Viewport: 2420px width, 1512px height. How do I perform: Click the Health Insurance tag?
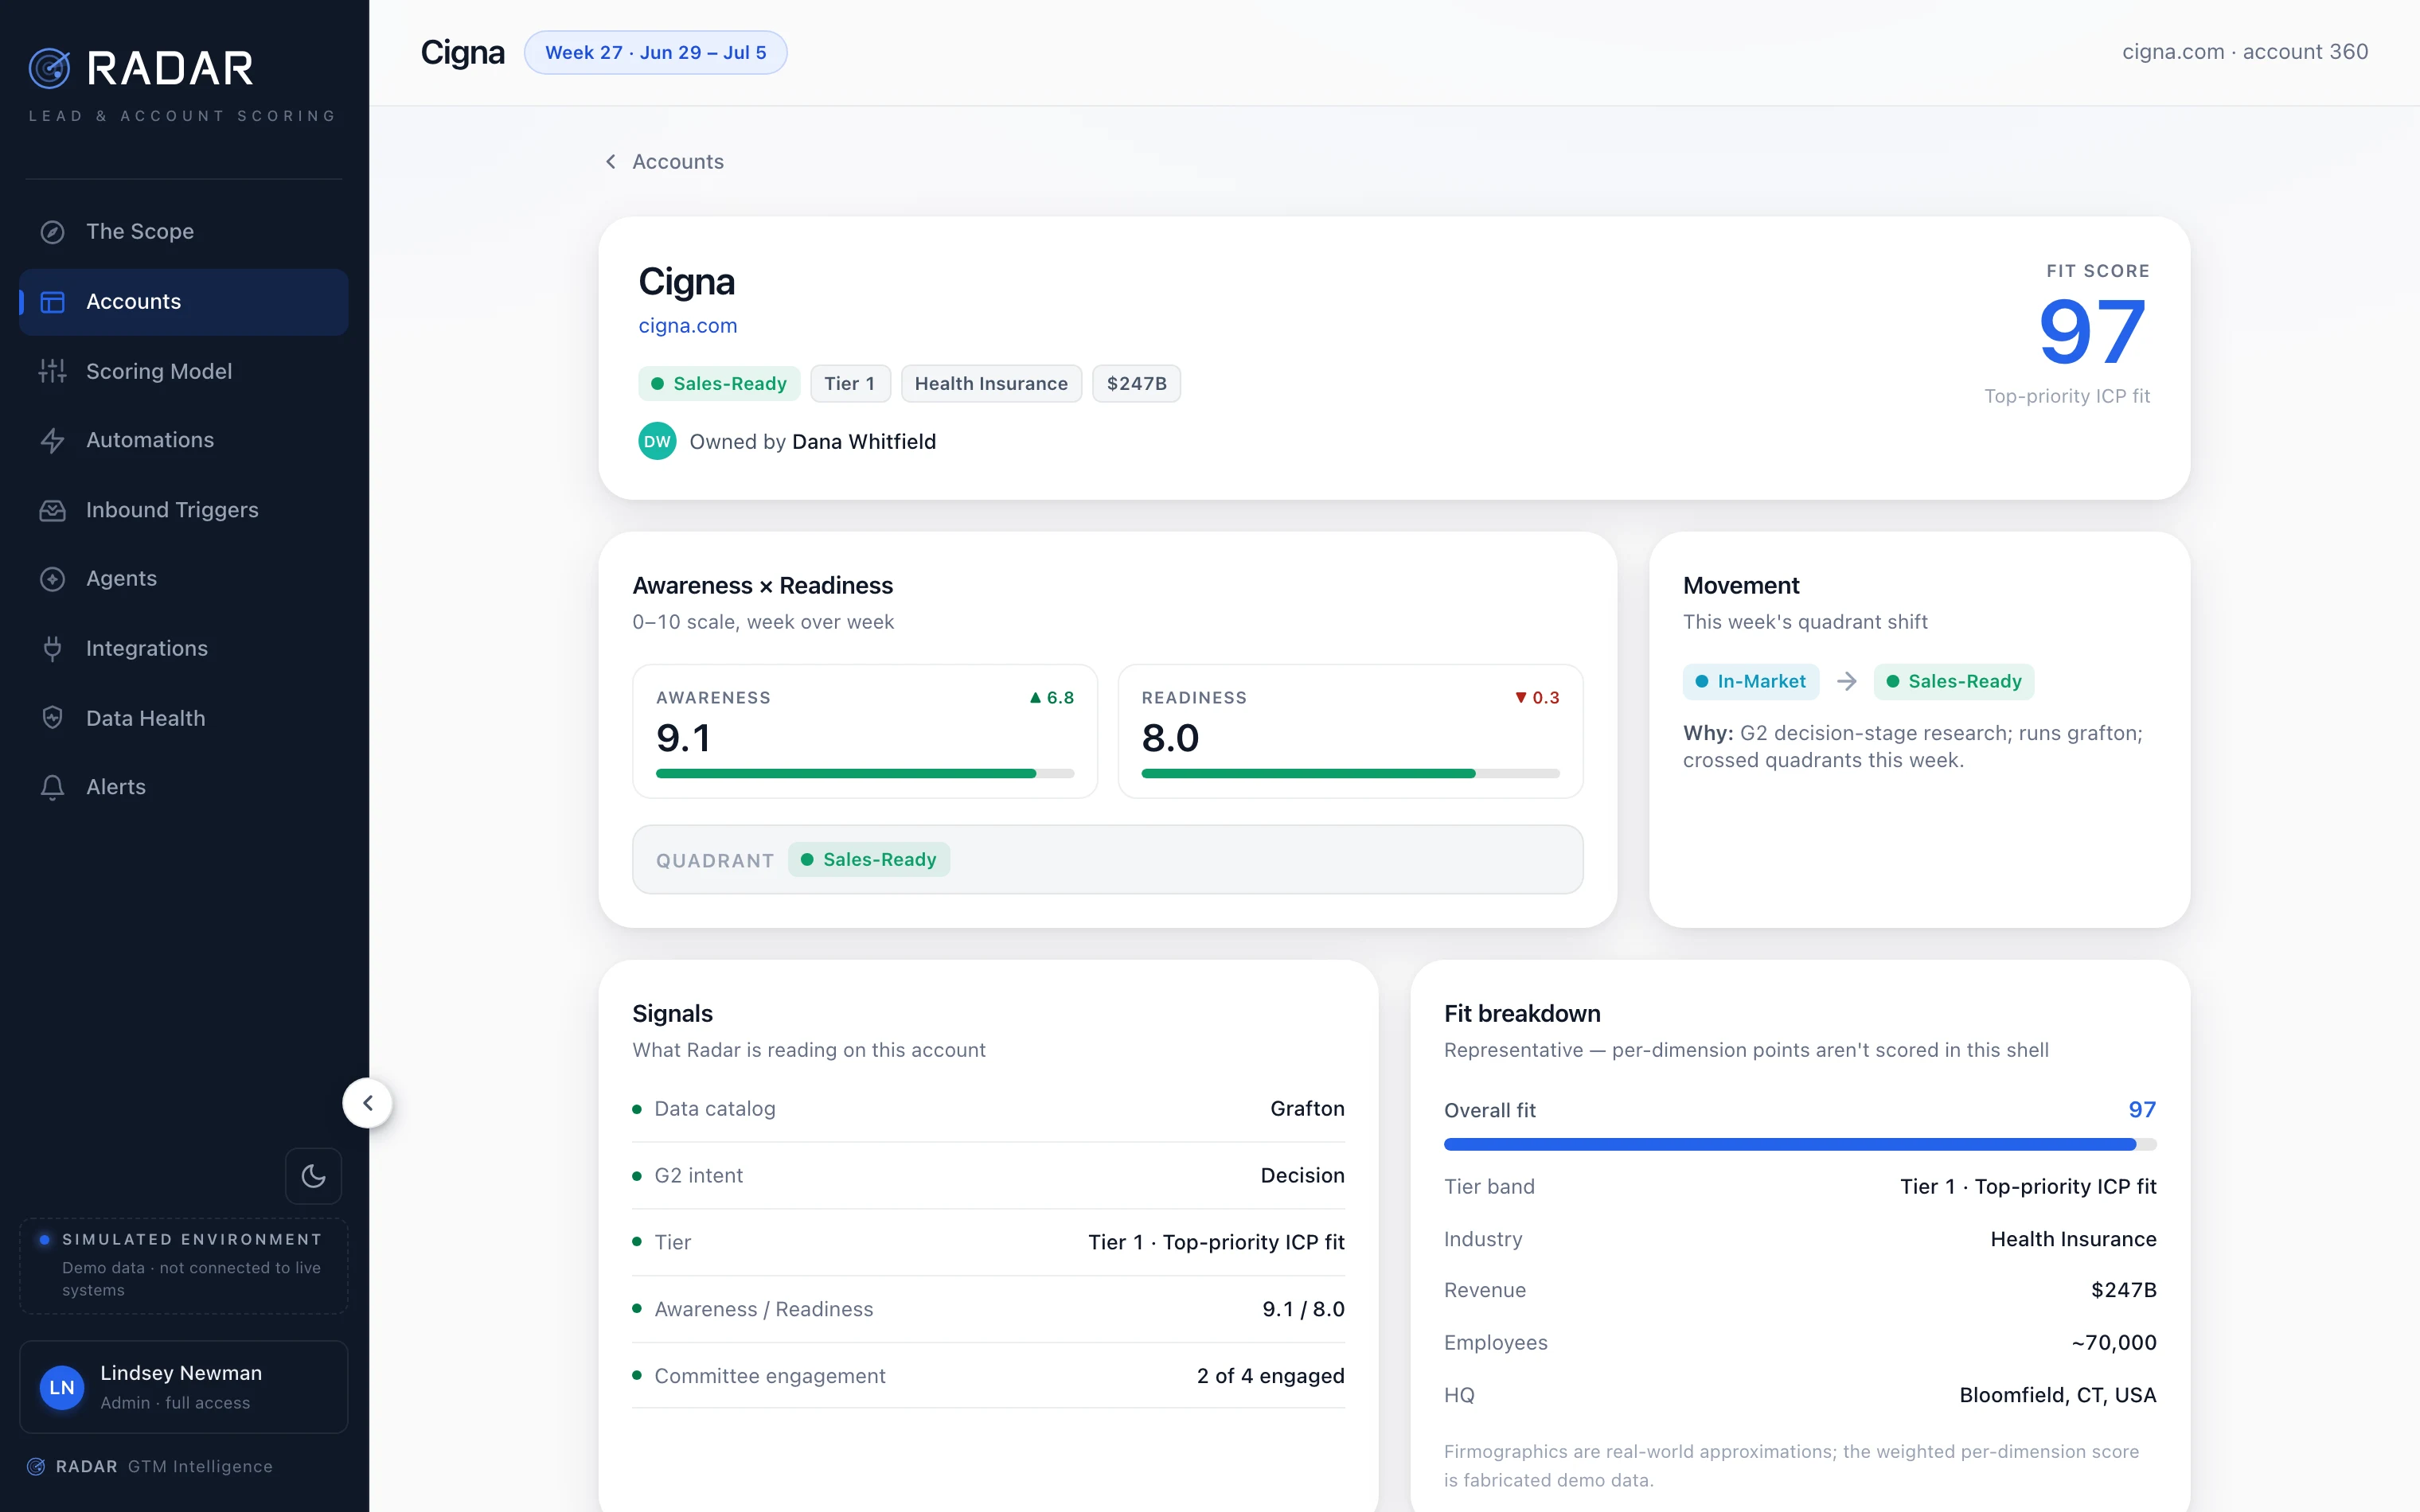point(991,384)
